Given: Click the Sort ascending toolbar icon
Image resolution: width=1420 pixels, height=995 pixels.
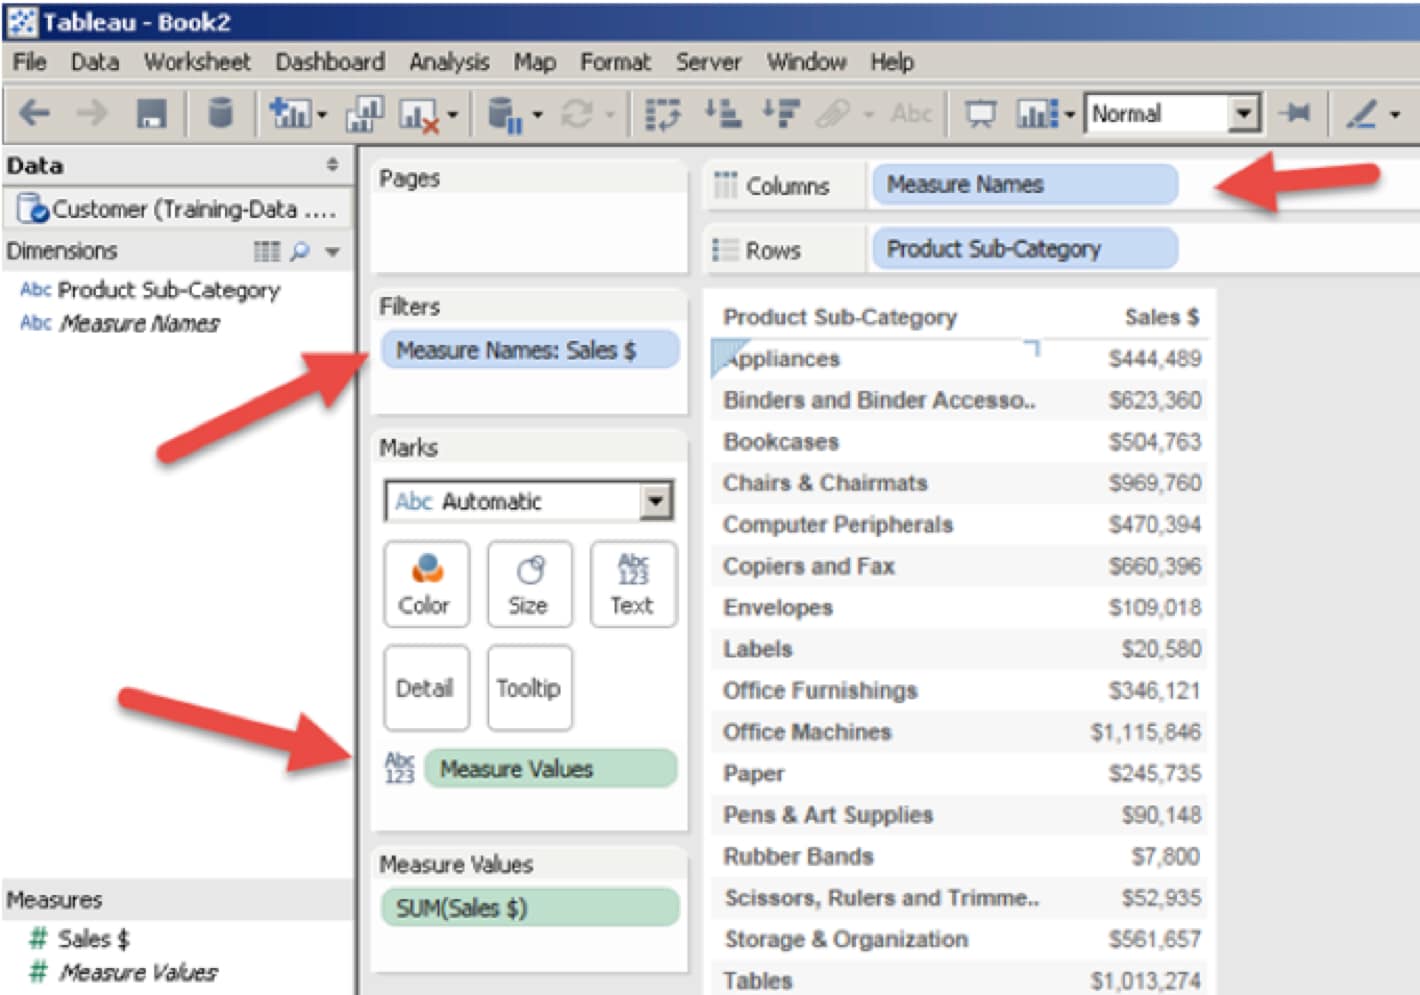Looking at the screenshot, I should point(722,114).
